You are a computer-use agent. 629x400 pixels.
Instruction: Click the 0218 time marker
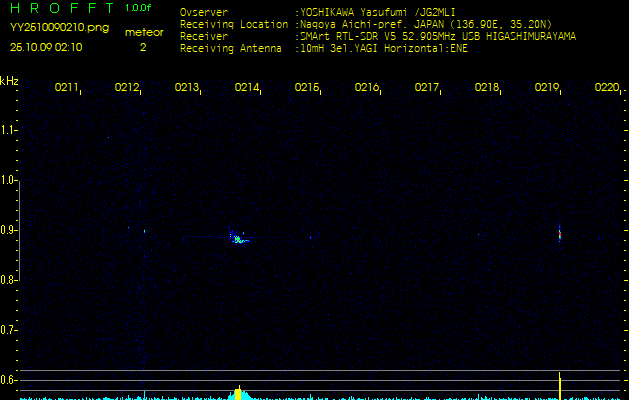click(486, 87)
